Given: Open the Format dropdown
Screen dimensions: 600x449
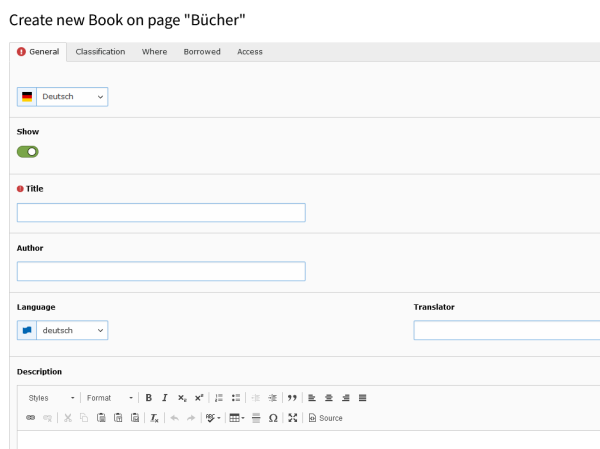Looking at the screenshot, I should pyautogui.click(x=109, y=398).
